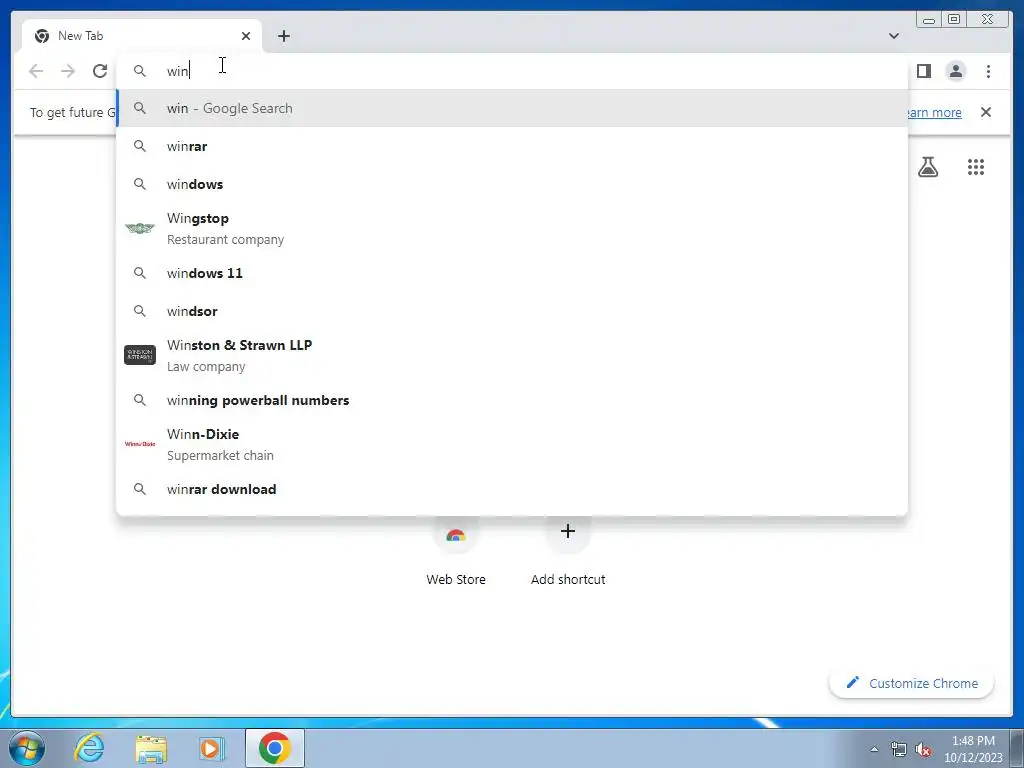Open the profile avatar button
Image resolution: width=1024 pixels, height=768 pixels.
955,71
